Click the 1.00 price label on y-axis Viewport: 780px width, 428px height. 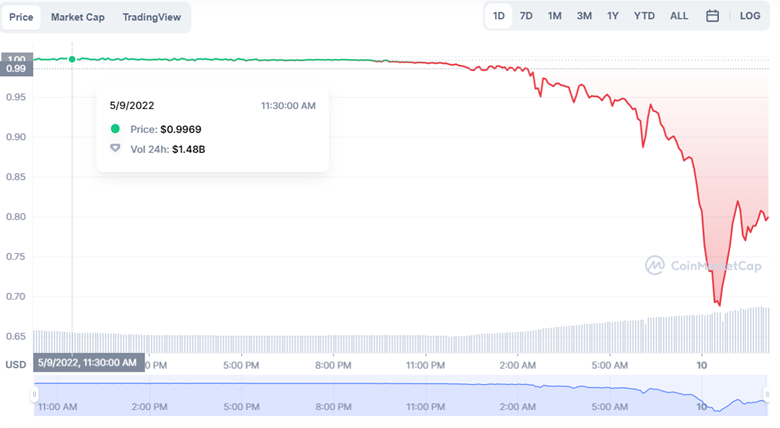[x=17, y=59]
